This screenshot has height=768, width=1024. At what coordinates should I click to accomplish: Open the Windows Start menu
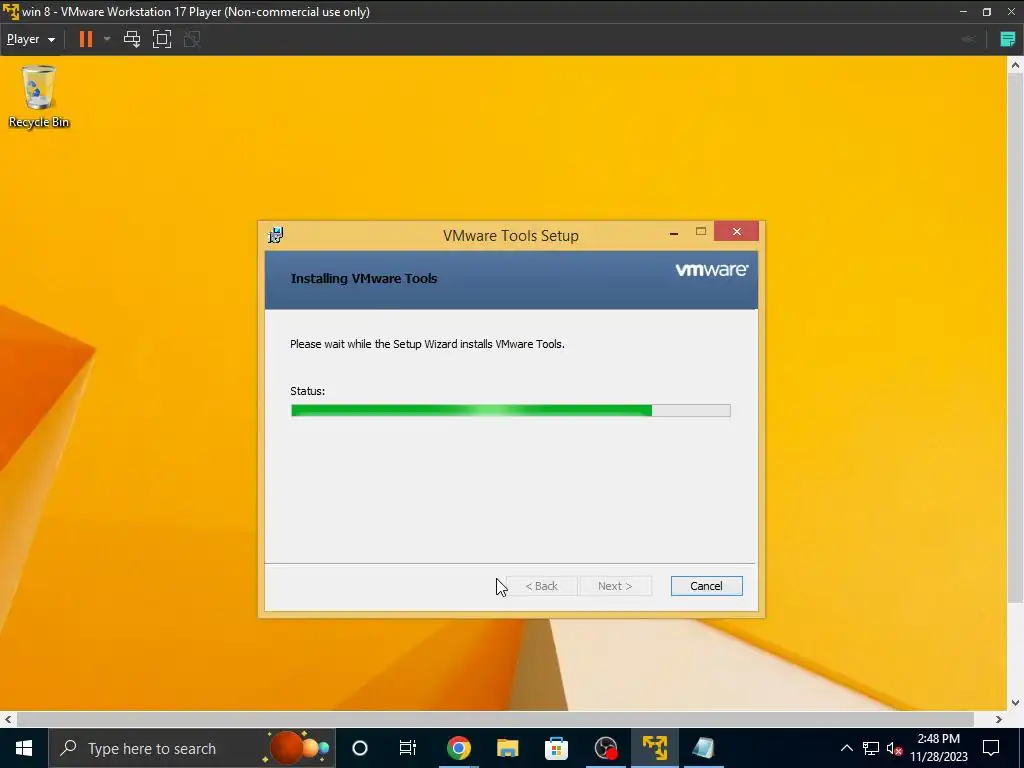(x=24, y=748)
